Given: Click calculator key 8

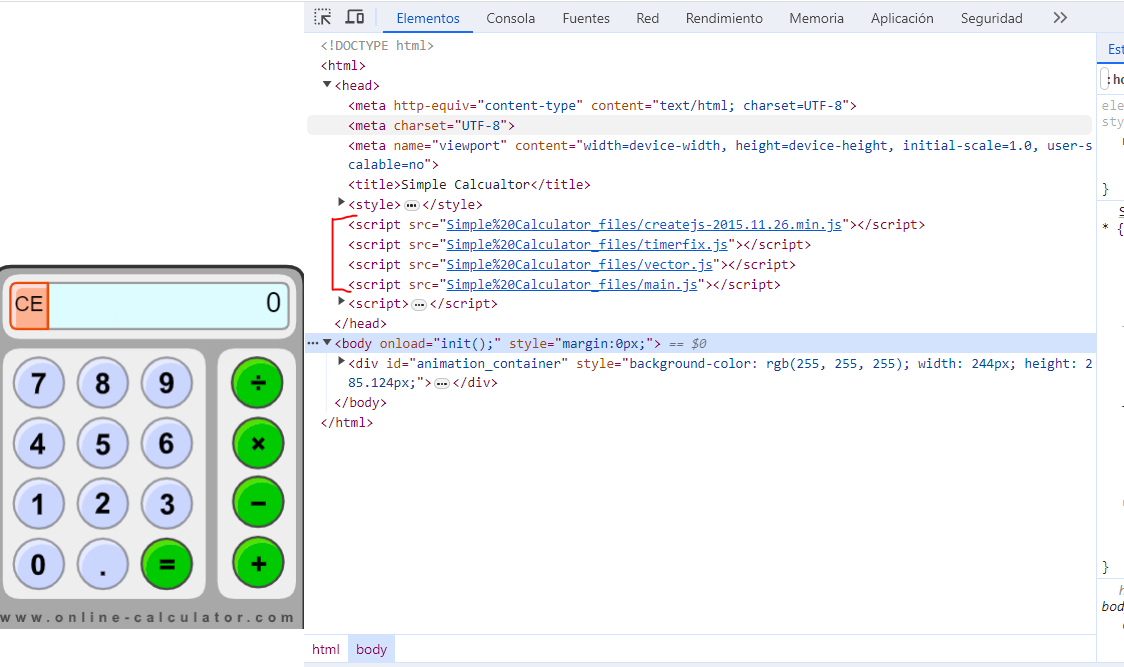Looking at the screenshot, I should click(x=103, y=383).
